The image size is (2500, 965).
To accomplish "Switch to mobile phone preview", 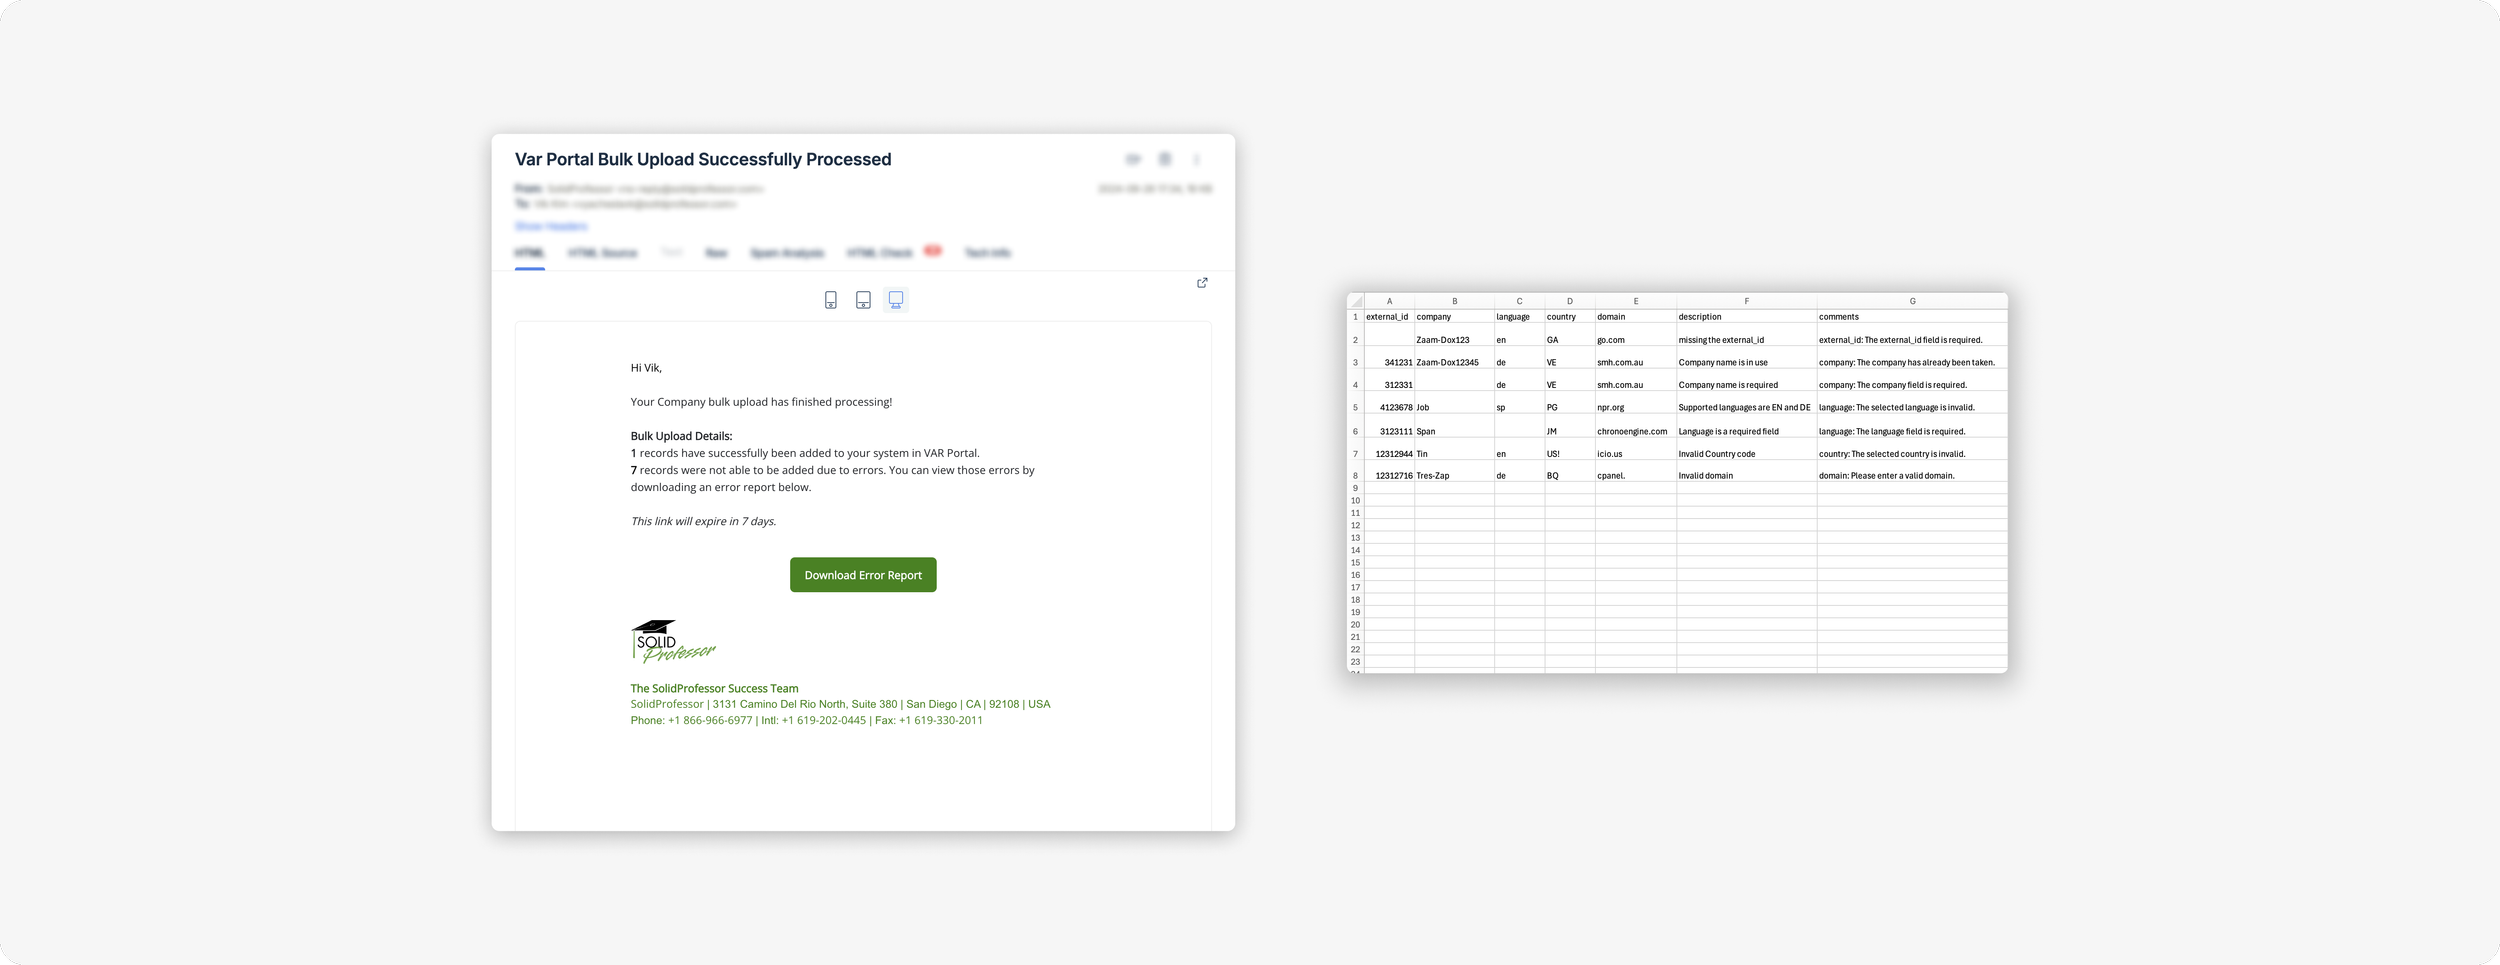I will tap(830, 300).
